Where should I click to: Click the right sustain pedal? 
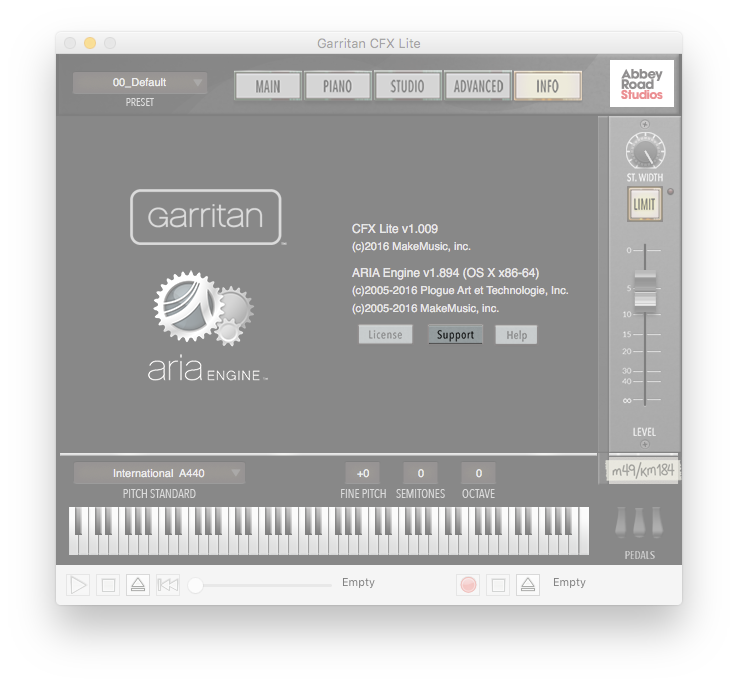657,523
